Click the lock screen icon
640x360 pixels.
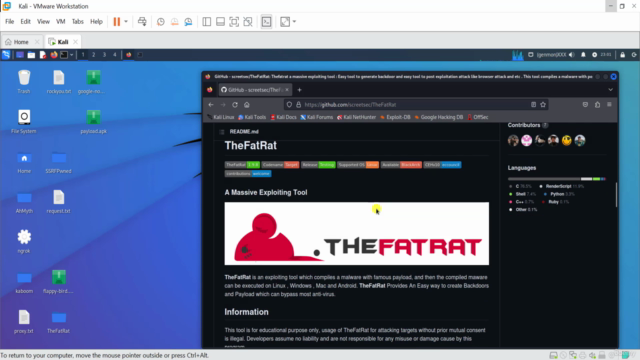click(622, 55)
